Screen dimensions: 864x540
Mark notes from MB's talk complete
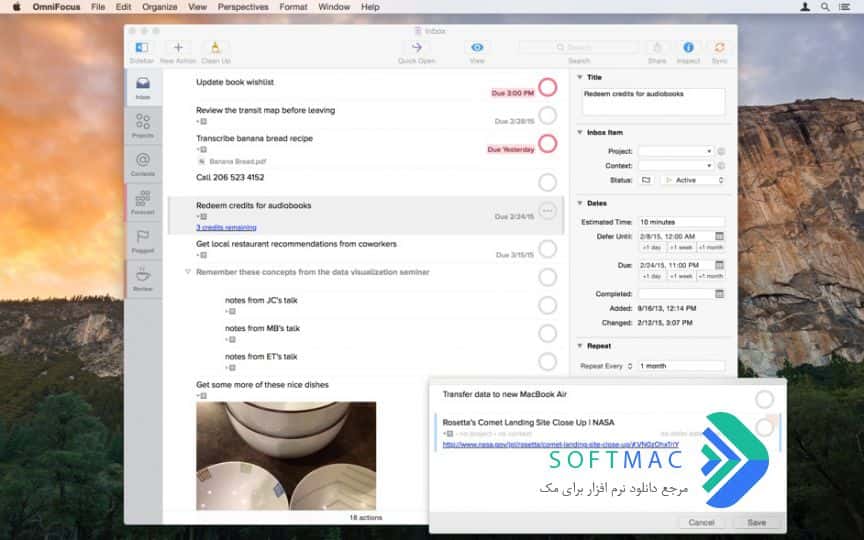coord(548,333)
